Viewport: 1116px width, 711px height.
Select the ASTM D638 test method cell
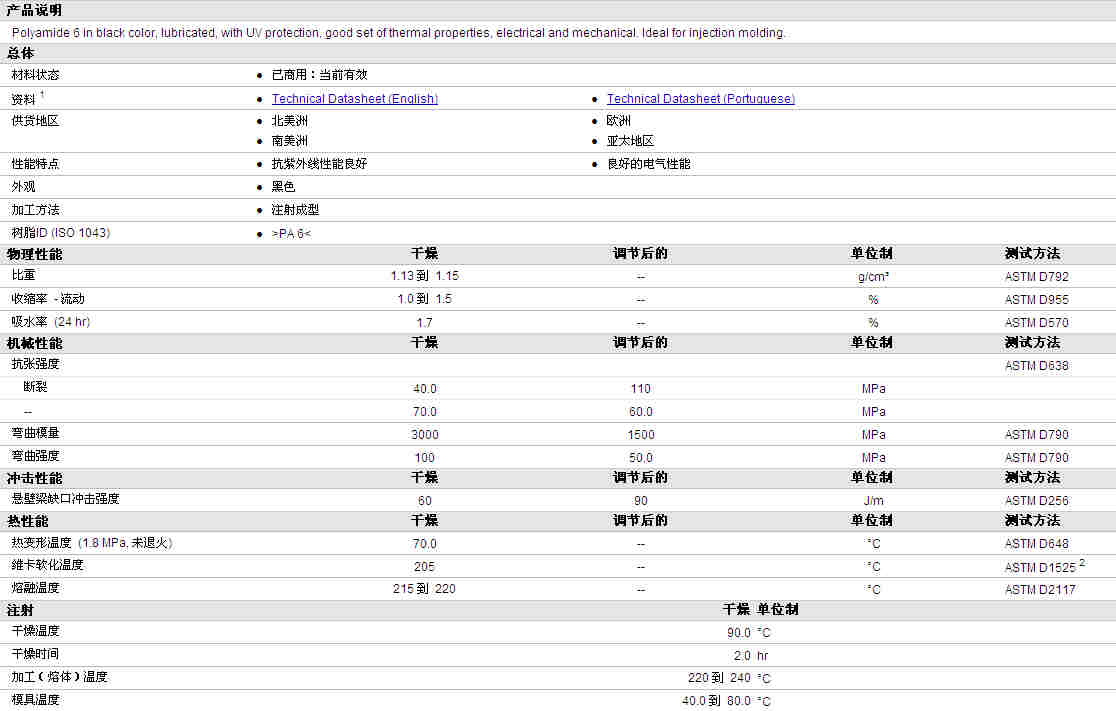tap(1036, 366)
